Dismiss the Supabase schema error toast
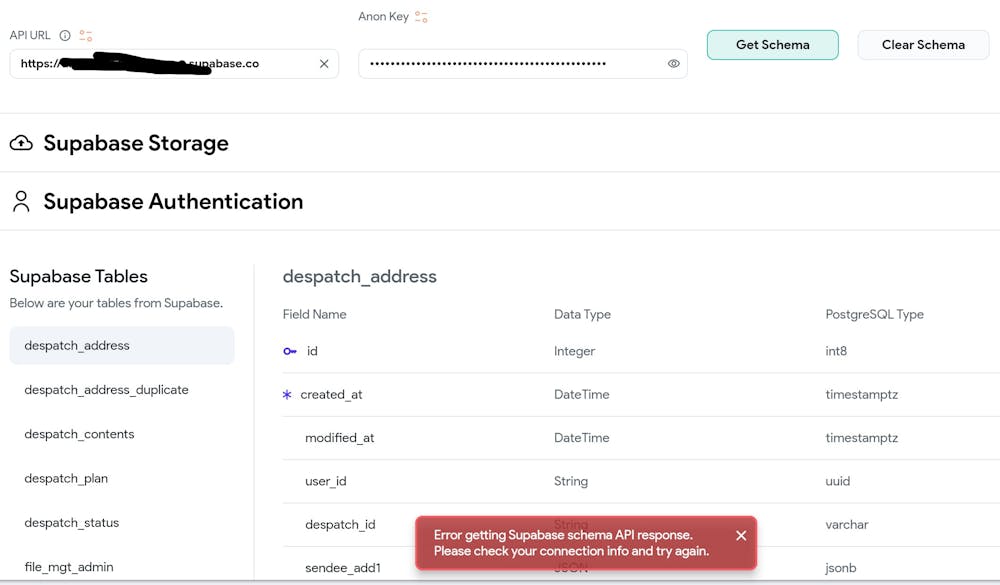The width and height of the screenshot is (1000, 585). click(x=740, y=536)
